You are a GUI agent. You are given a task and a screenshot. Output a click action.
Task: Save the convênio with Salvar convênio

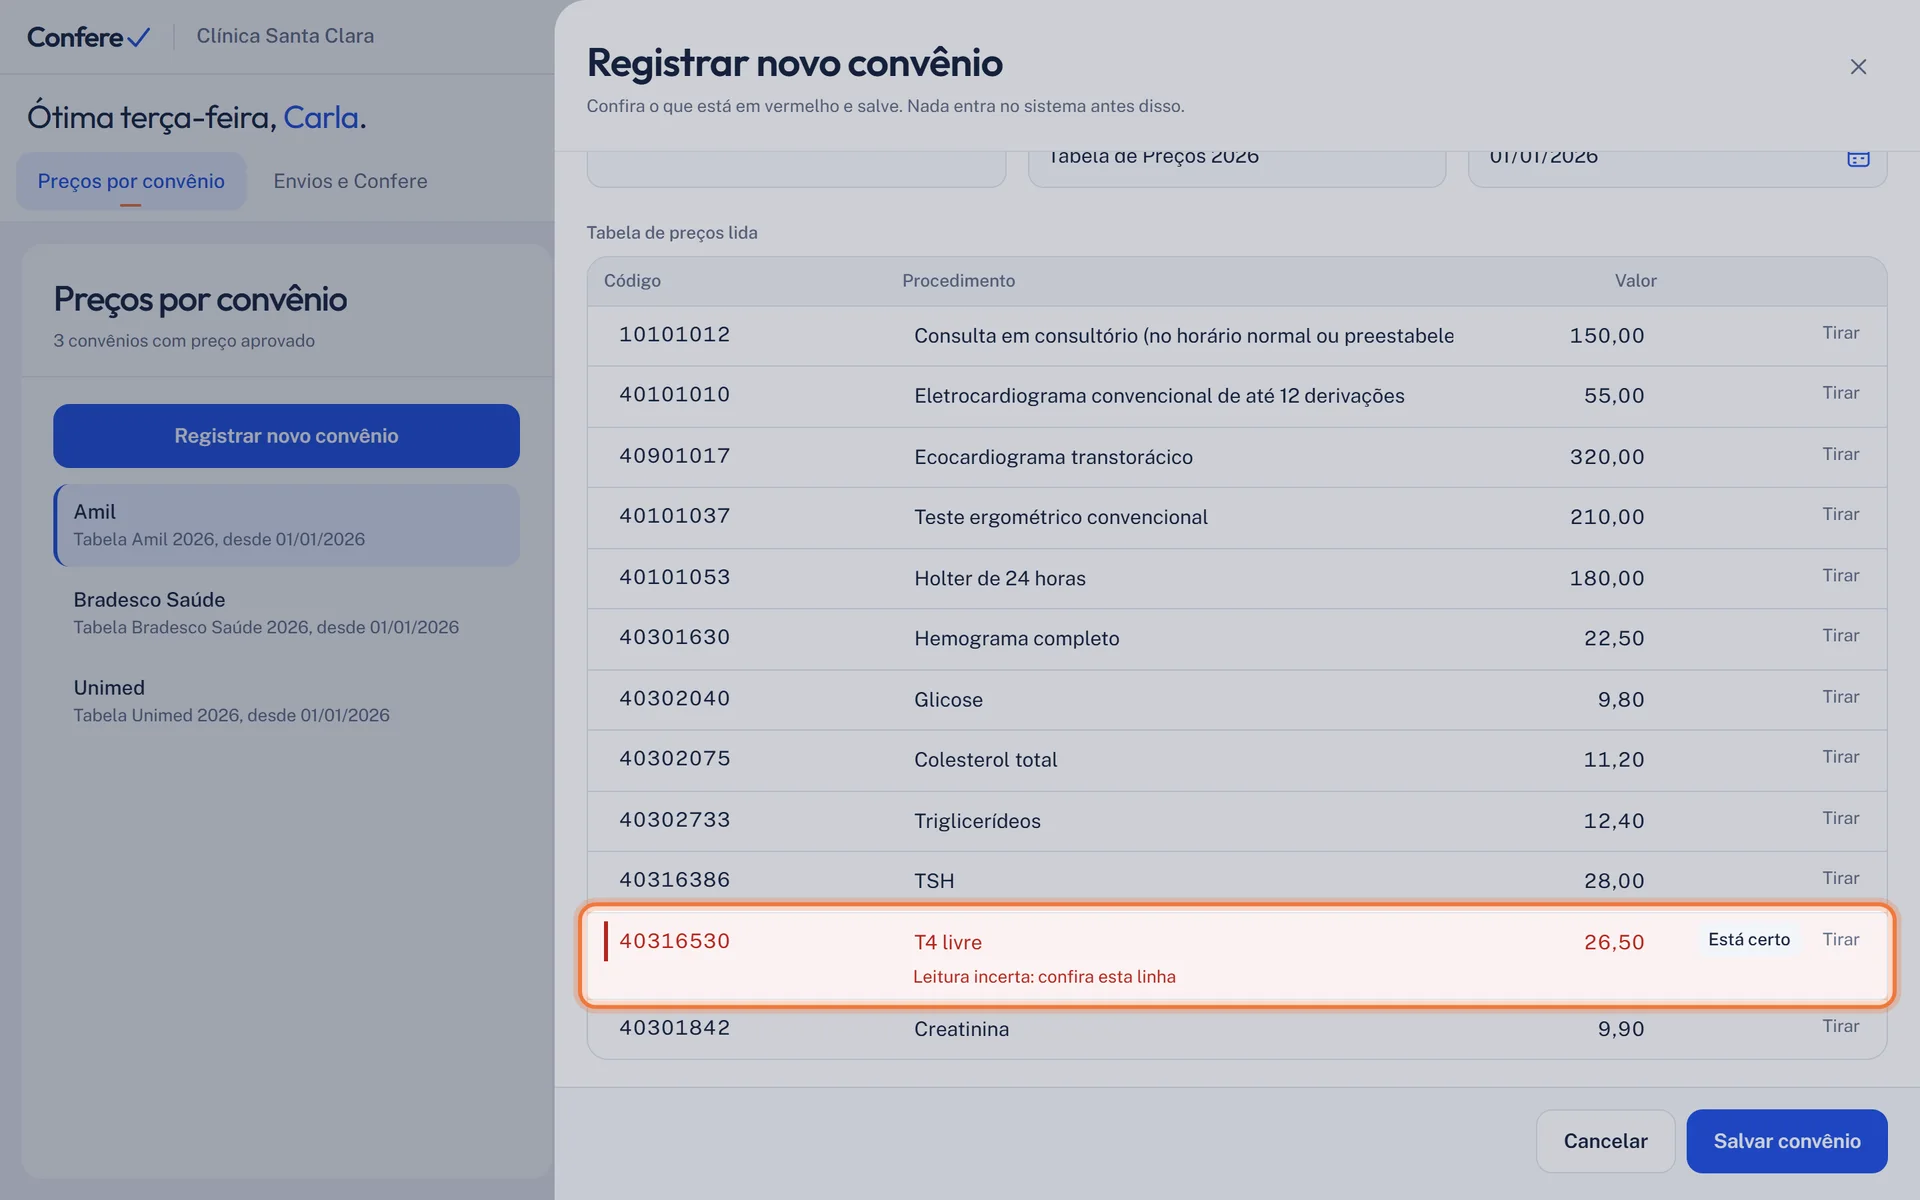[1786, 1141]
